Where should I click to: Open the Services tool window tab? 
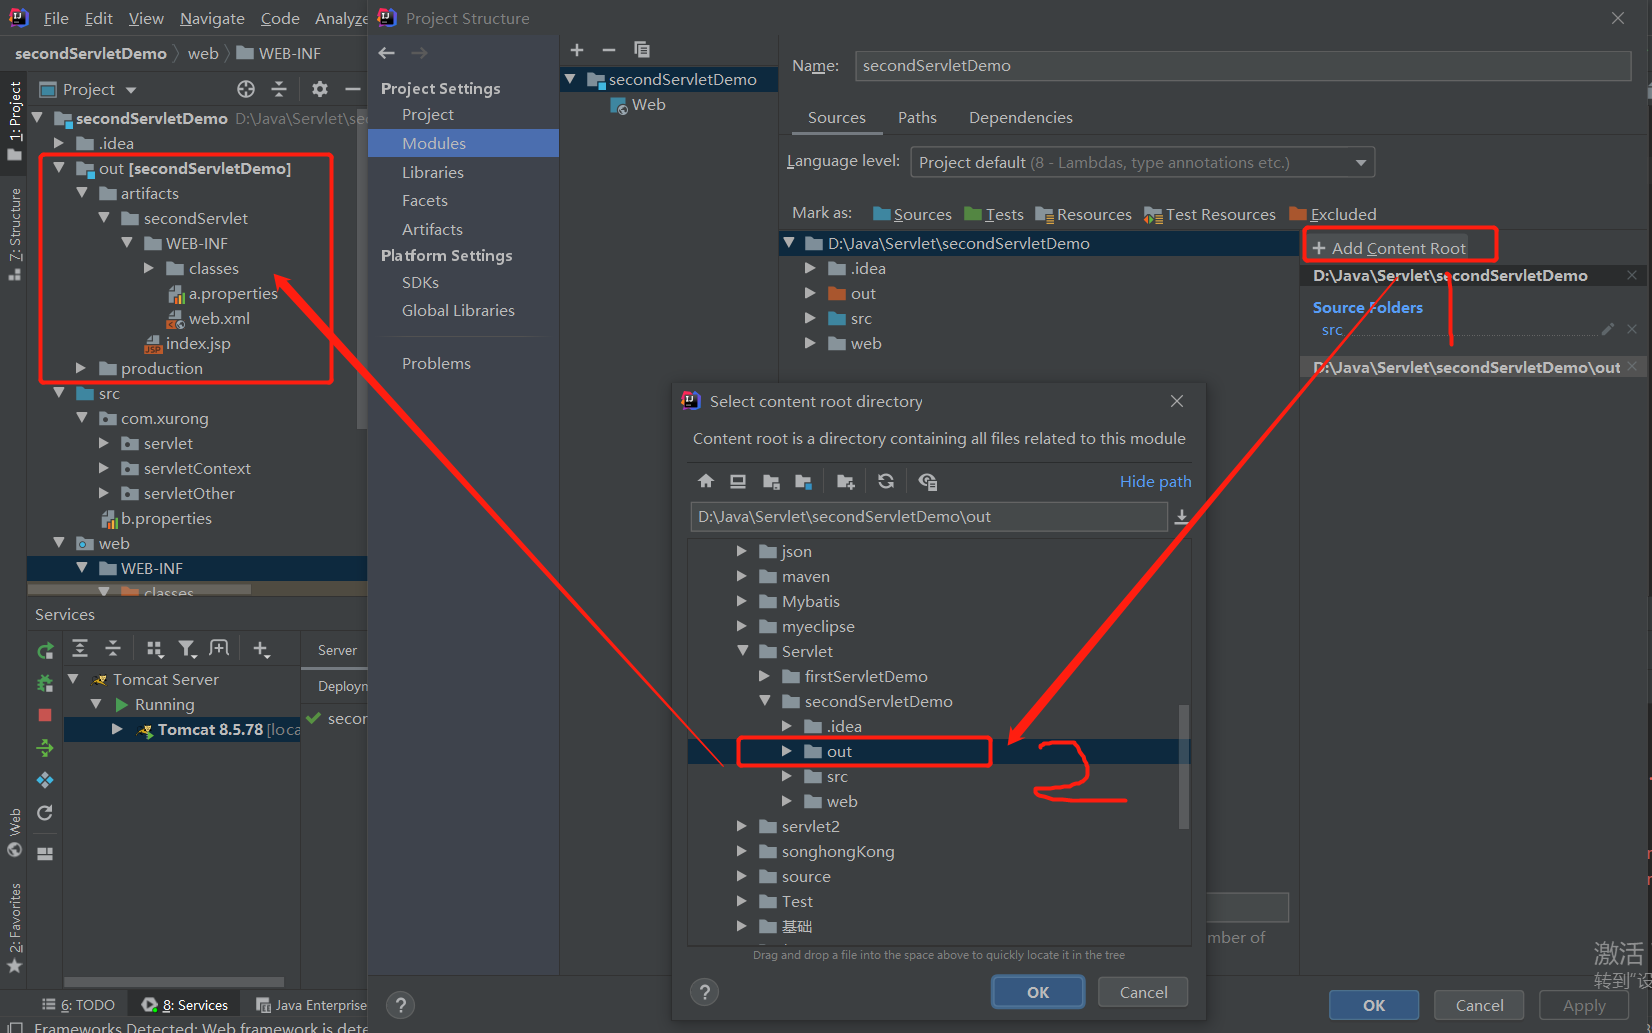(186, 1005)
